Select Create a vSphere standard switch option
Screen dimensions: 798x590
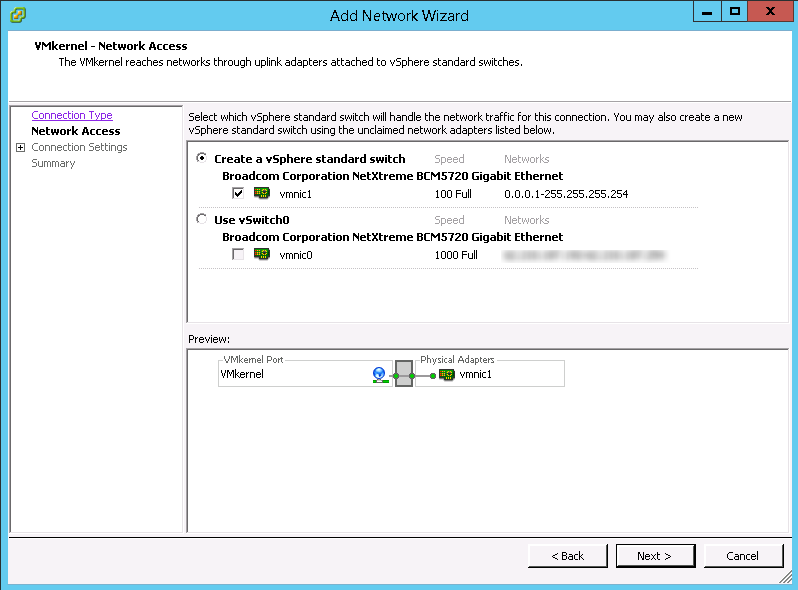pos(203,159)
